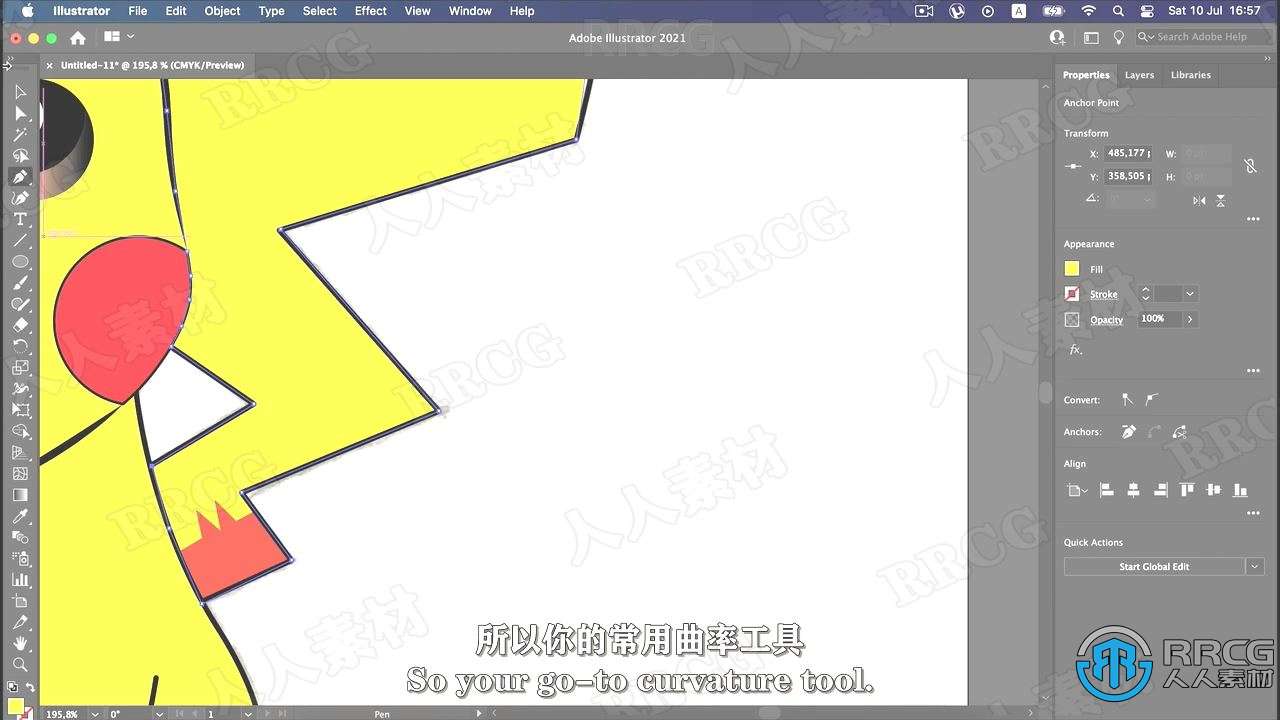Select the Column Graph tool
1280x720 pixels.
pos(20,579)
